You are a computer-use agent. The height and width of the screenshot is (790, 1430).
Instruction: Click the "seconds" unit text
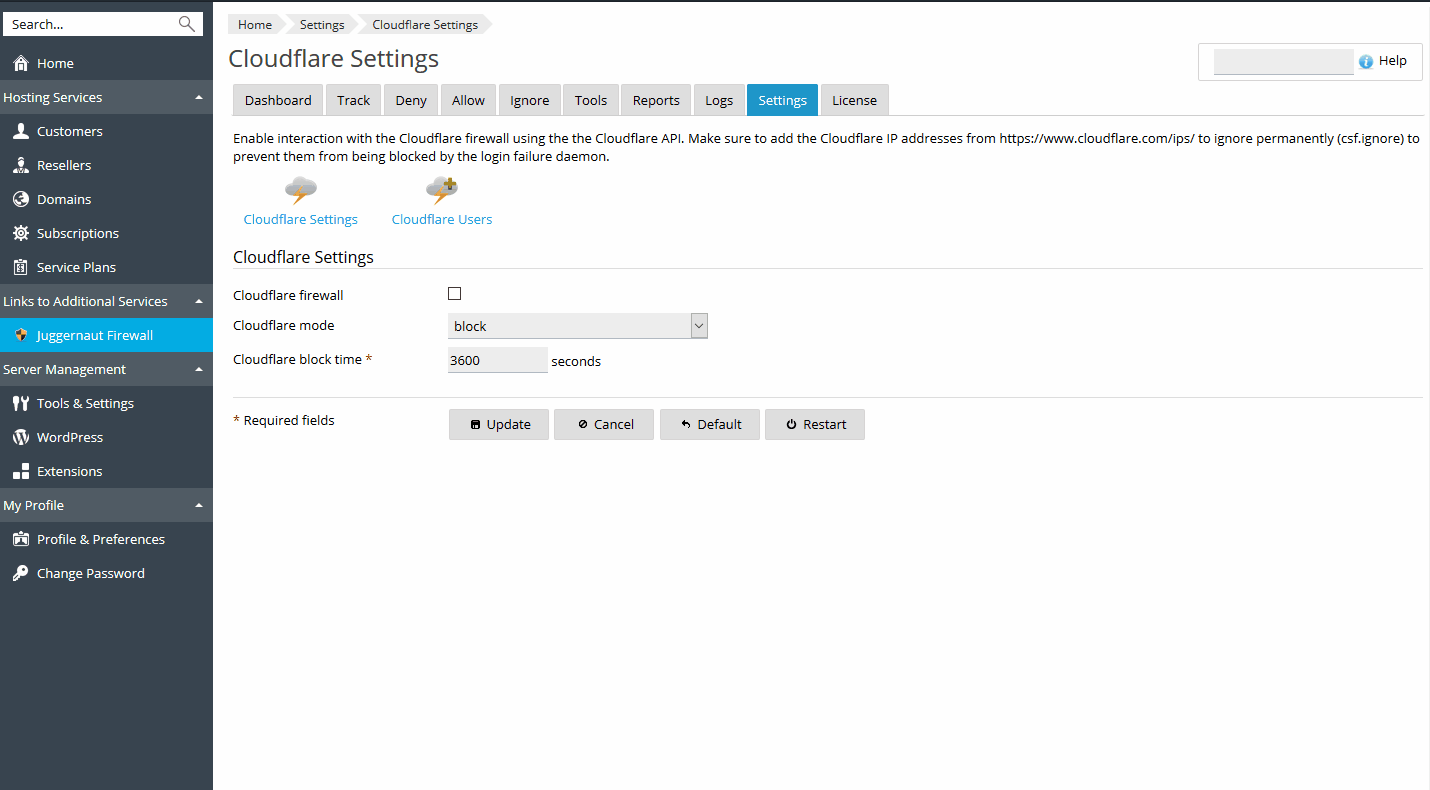[x=576, y=361]
